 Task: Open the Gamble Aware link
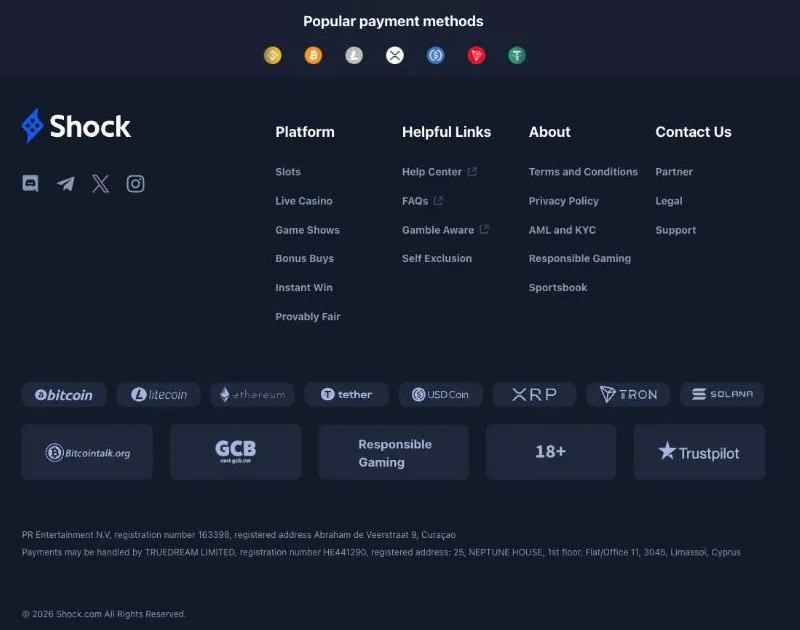click(x=438, y=230)
